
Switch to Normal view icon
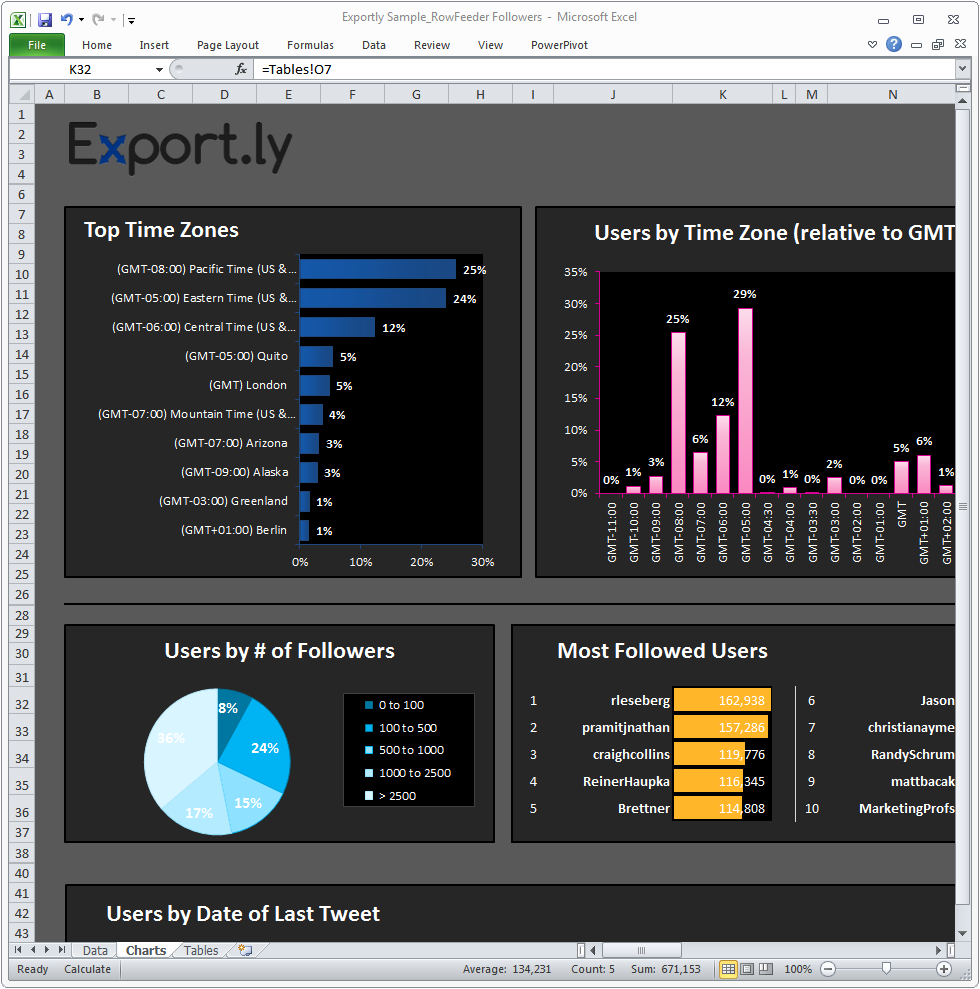pos(728,969)
